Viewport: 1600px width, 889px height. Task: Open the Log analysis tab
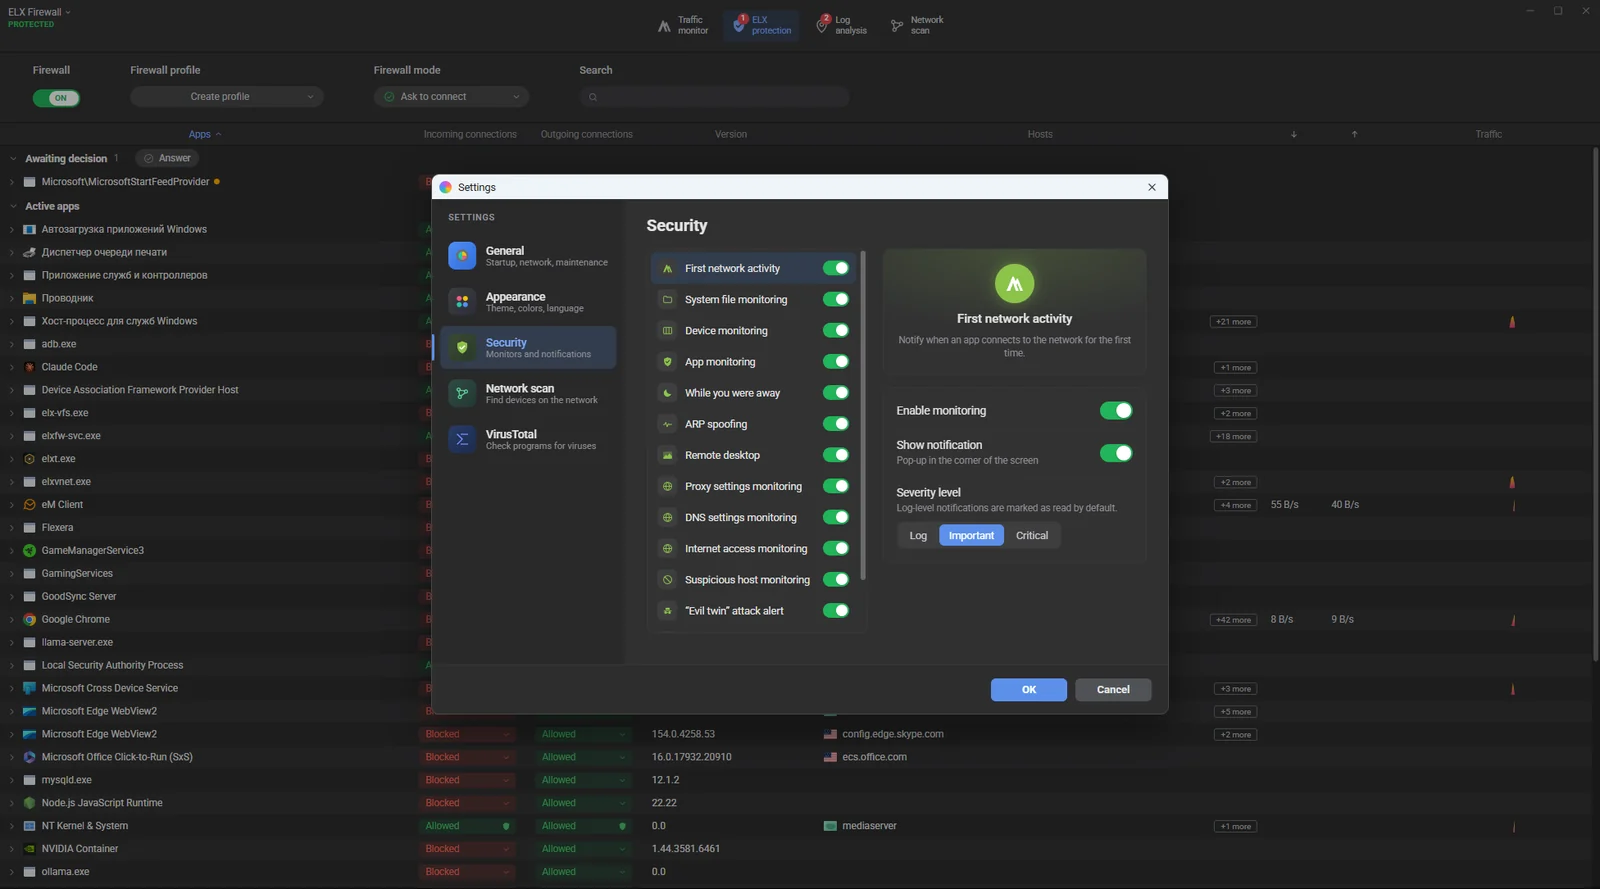click(842, 25)
